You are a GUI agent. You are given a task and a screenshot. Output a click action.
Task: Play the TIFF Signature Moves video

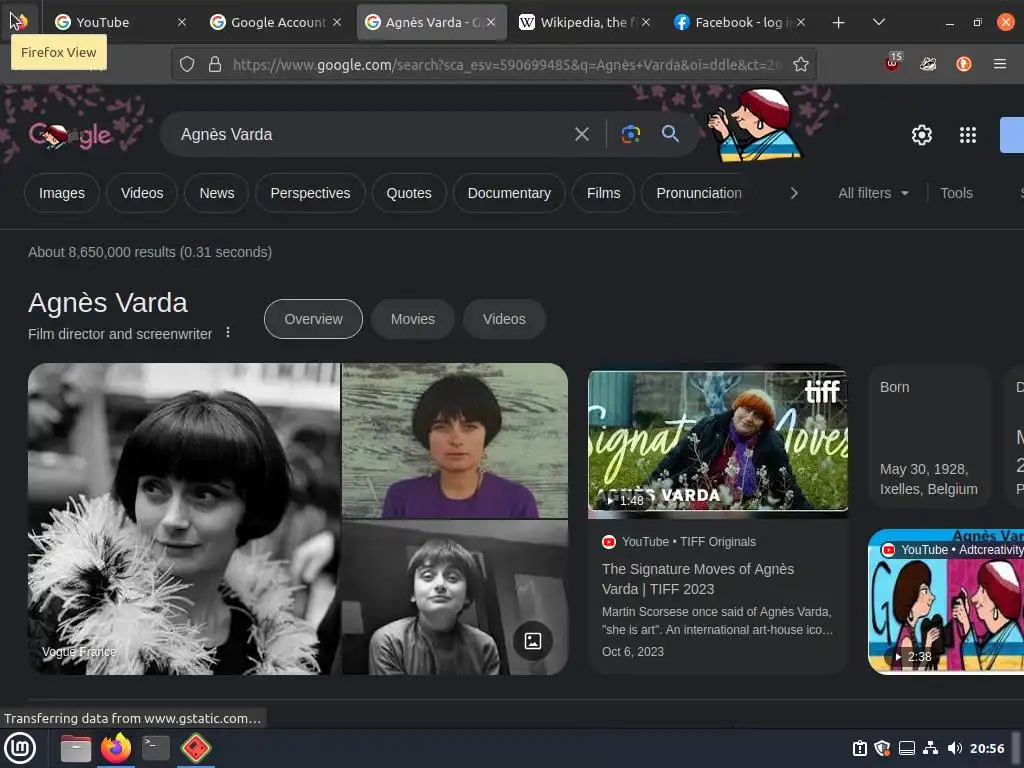point(718,441)
